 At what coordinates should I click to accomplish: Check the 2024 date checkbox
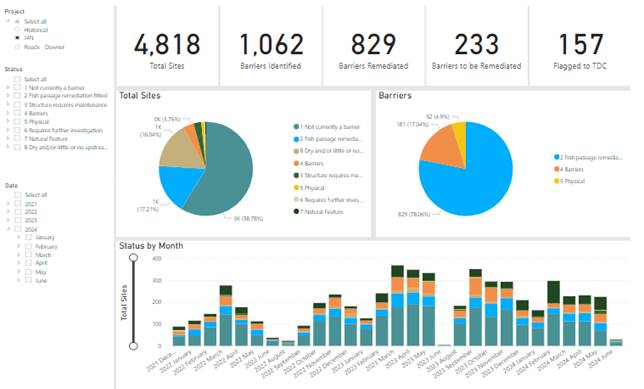[x=18, y=229]
